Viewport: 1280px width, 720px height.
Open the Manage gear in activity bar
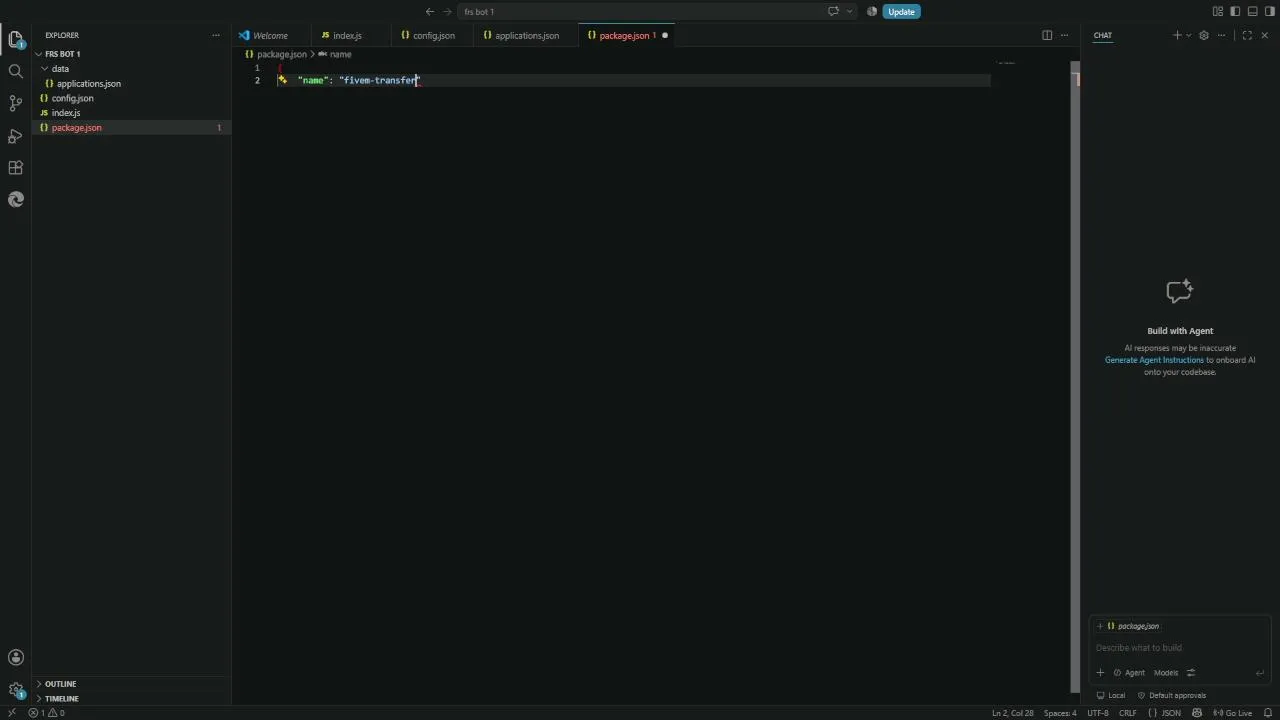coord(15,689)
